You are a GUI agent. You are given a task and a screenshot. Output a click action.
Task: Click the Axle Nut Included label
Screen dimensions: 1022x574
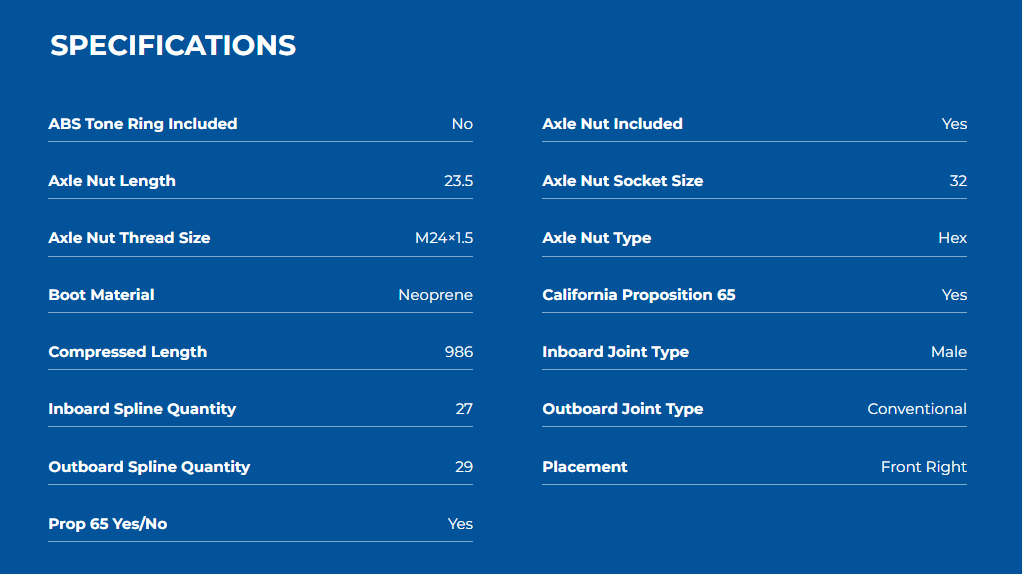[612, 124]
